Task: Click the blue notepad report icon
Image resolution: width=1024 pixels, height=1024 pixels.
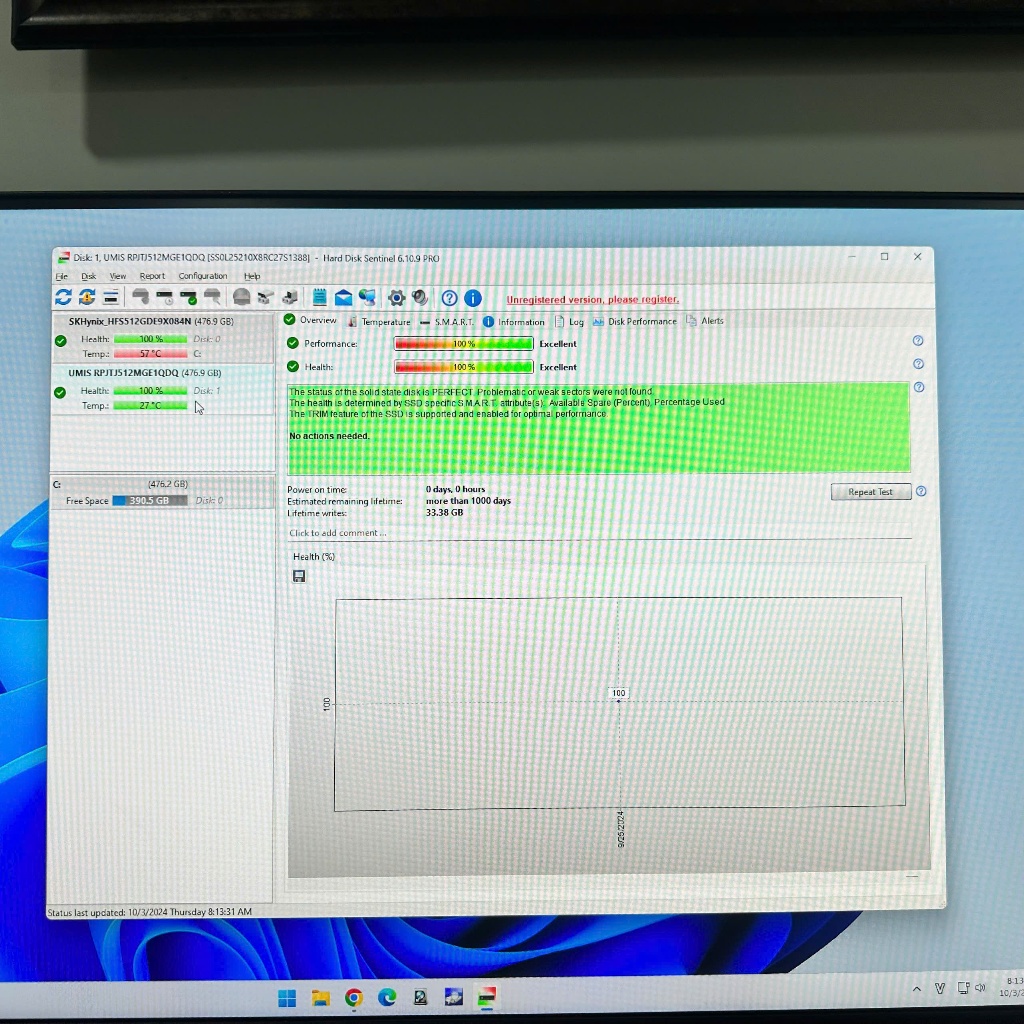Action: point(320,297)
